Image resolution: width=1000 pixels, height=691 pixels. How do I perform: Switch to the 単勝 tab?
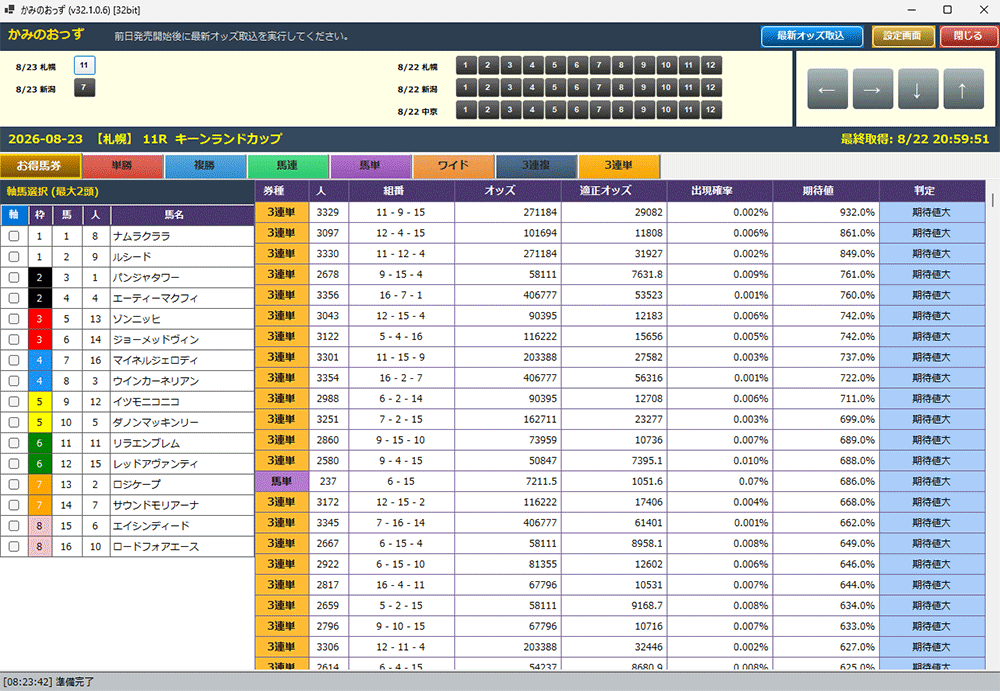coord(122,166)
